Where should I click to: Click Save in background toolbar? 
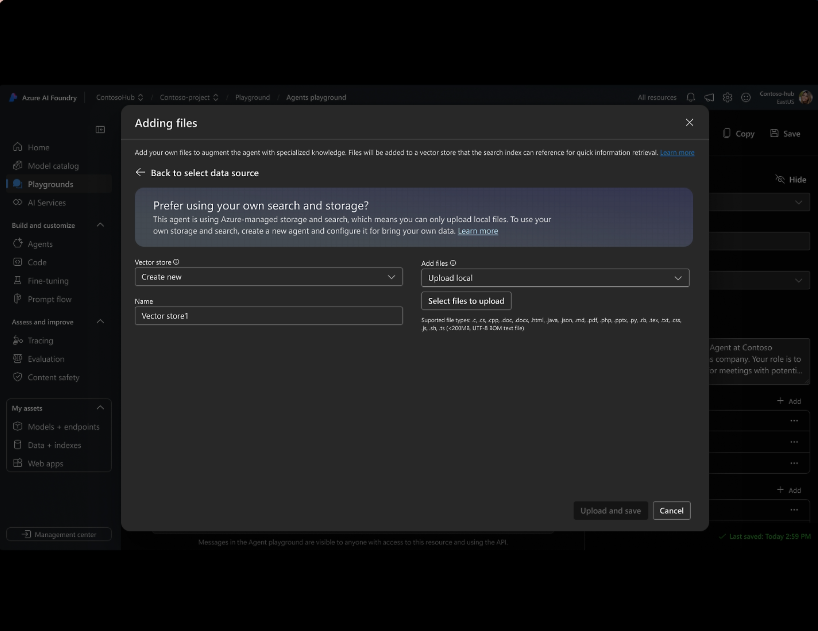pyautogui.click(x=785, y=134)
